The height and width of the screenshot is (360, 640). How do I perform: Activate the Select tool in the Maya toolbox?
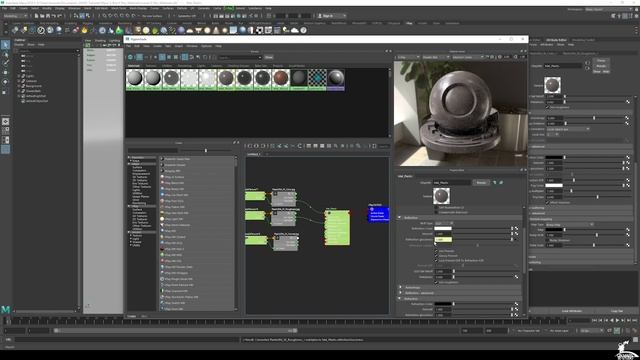[x=5, y=44]
